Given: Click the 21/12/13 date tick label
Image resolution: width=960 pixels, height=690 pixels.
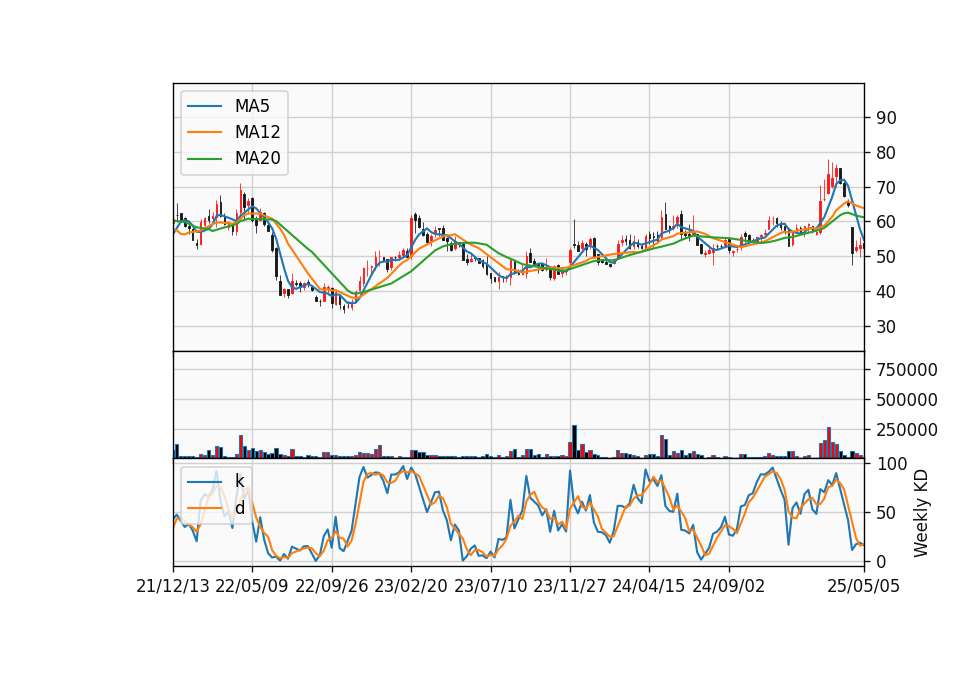Looking at the screenshot, I should point(173,586).
